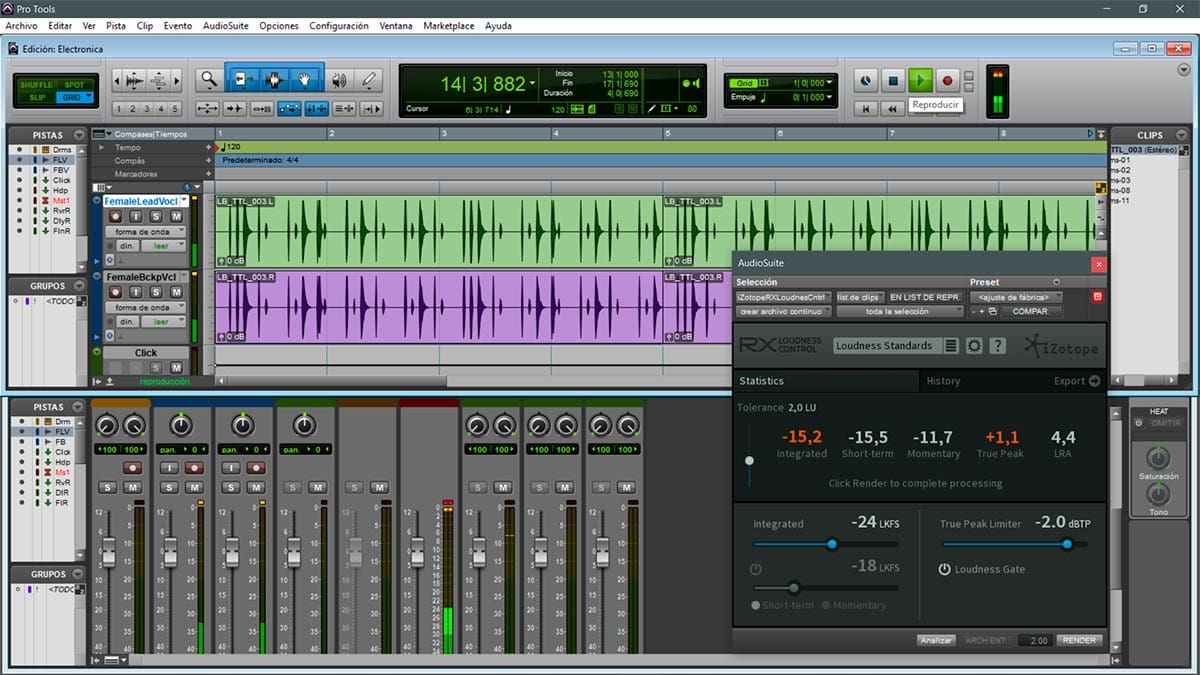Screen dimensions: 1200x675
Task: Enable SPOT edit mode
Action: click(74, 85)
